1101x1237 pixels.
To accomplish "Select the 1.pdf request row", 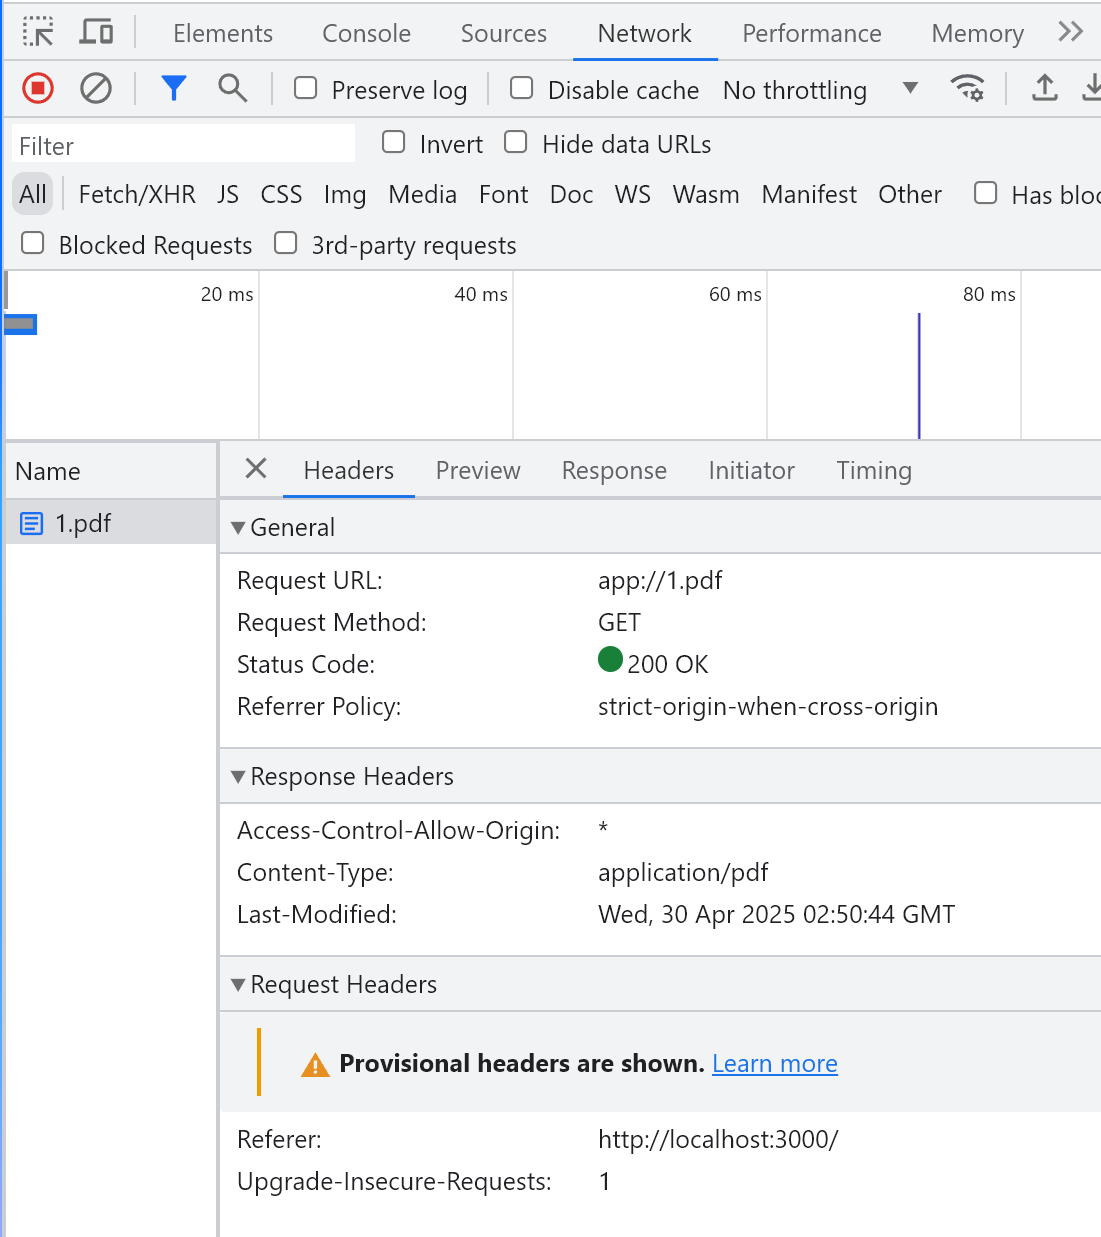I will 111,523.
